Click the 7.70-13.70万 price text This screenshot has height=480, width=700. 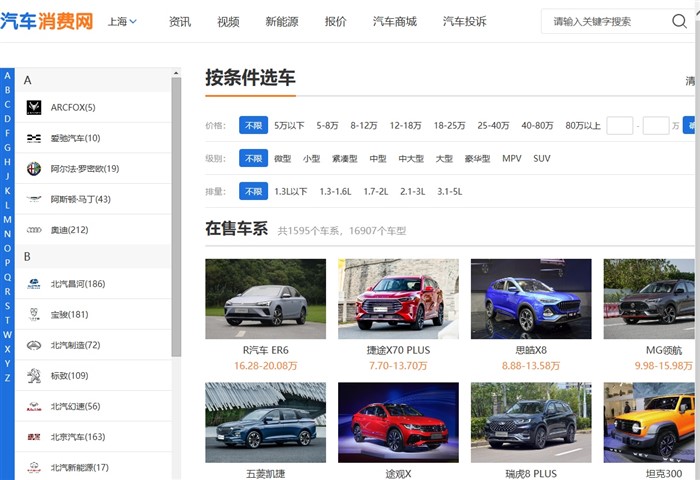click(x=398, y=366)
